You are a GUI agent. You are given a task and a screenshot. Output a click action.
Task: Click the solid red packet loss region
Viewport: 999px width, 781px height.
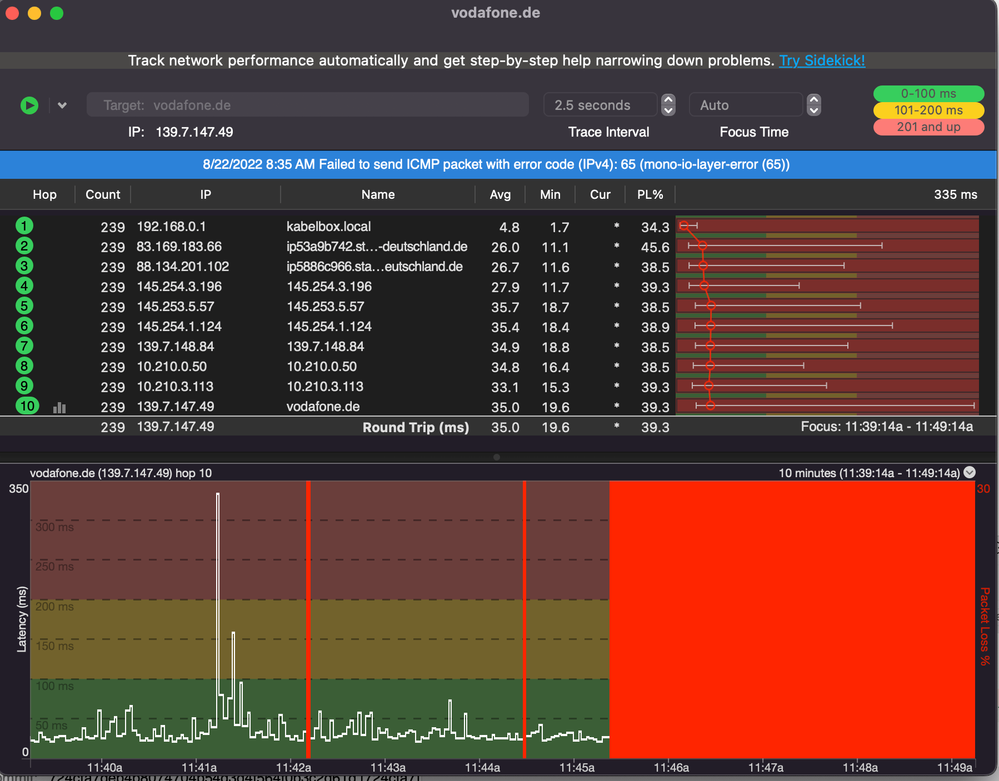(792, 619)
